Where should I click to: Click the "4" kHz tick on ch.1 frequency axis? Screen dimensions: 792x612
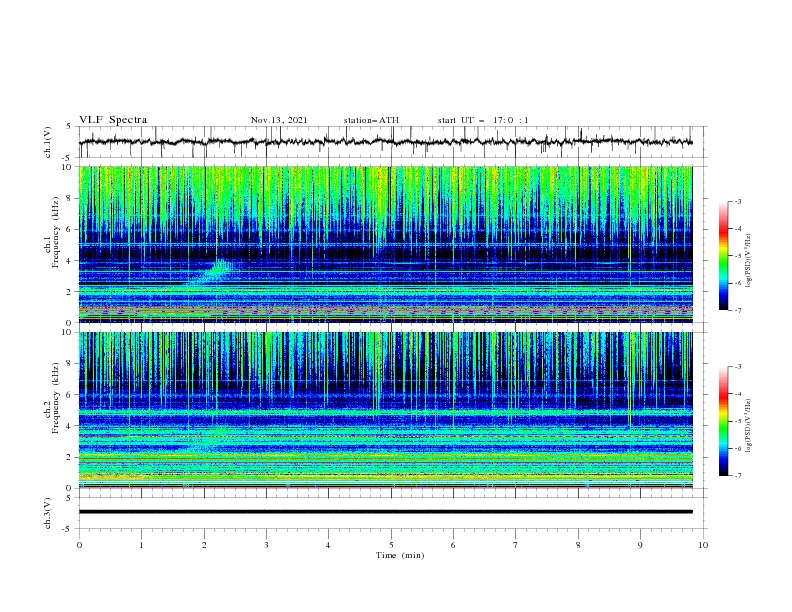tap(70, 261)
